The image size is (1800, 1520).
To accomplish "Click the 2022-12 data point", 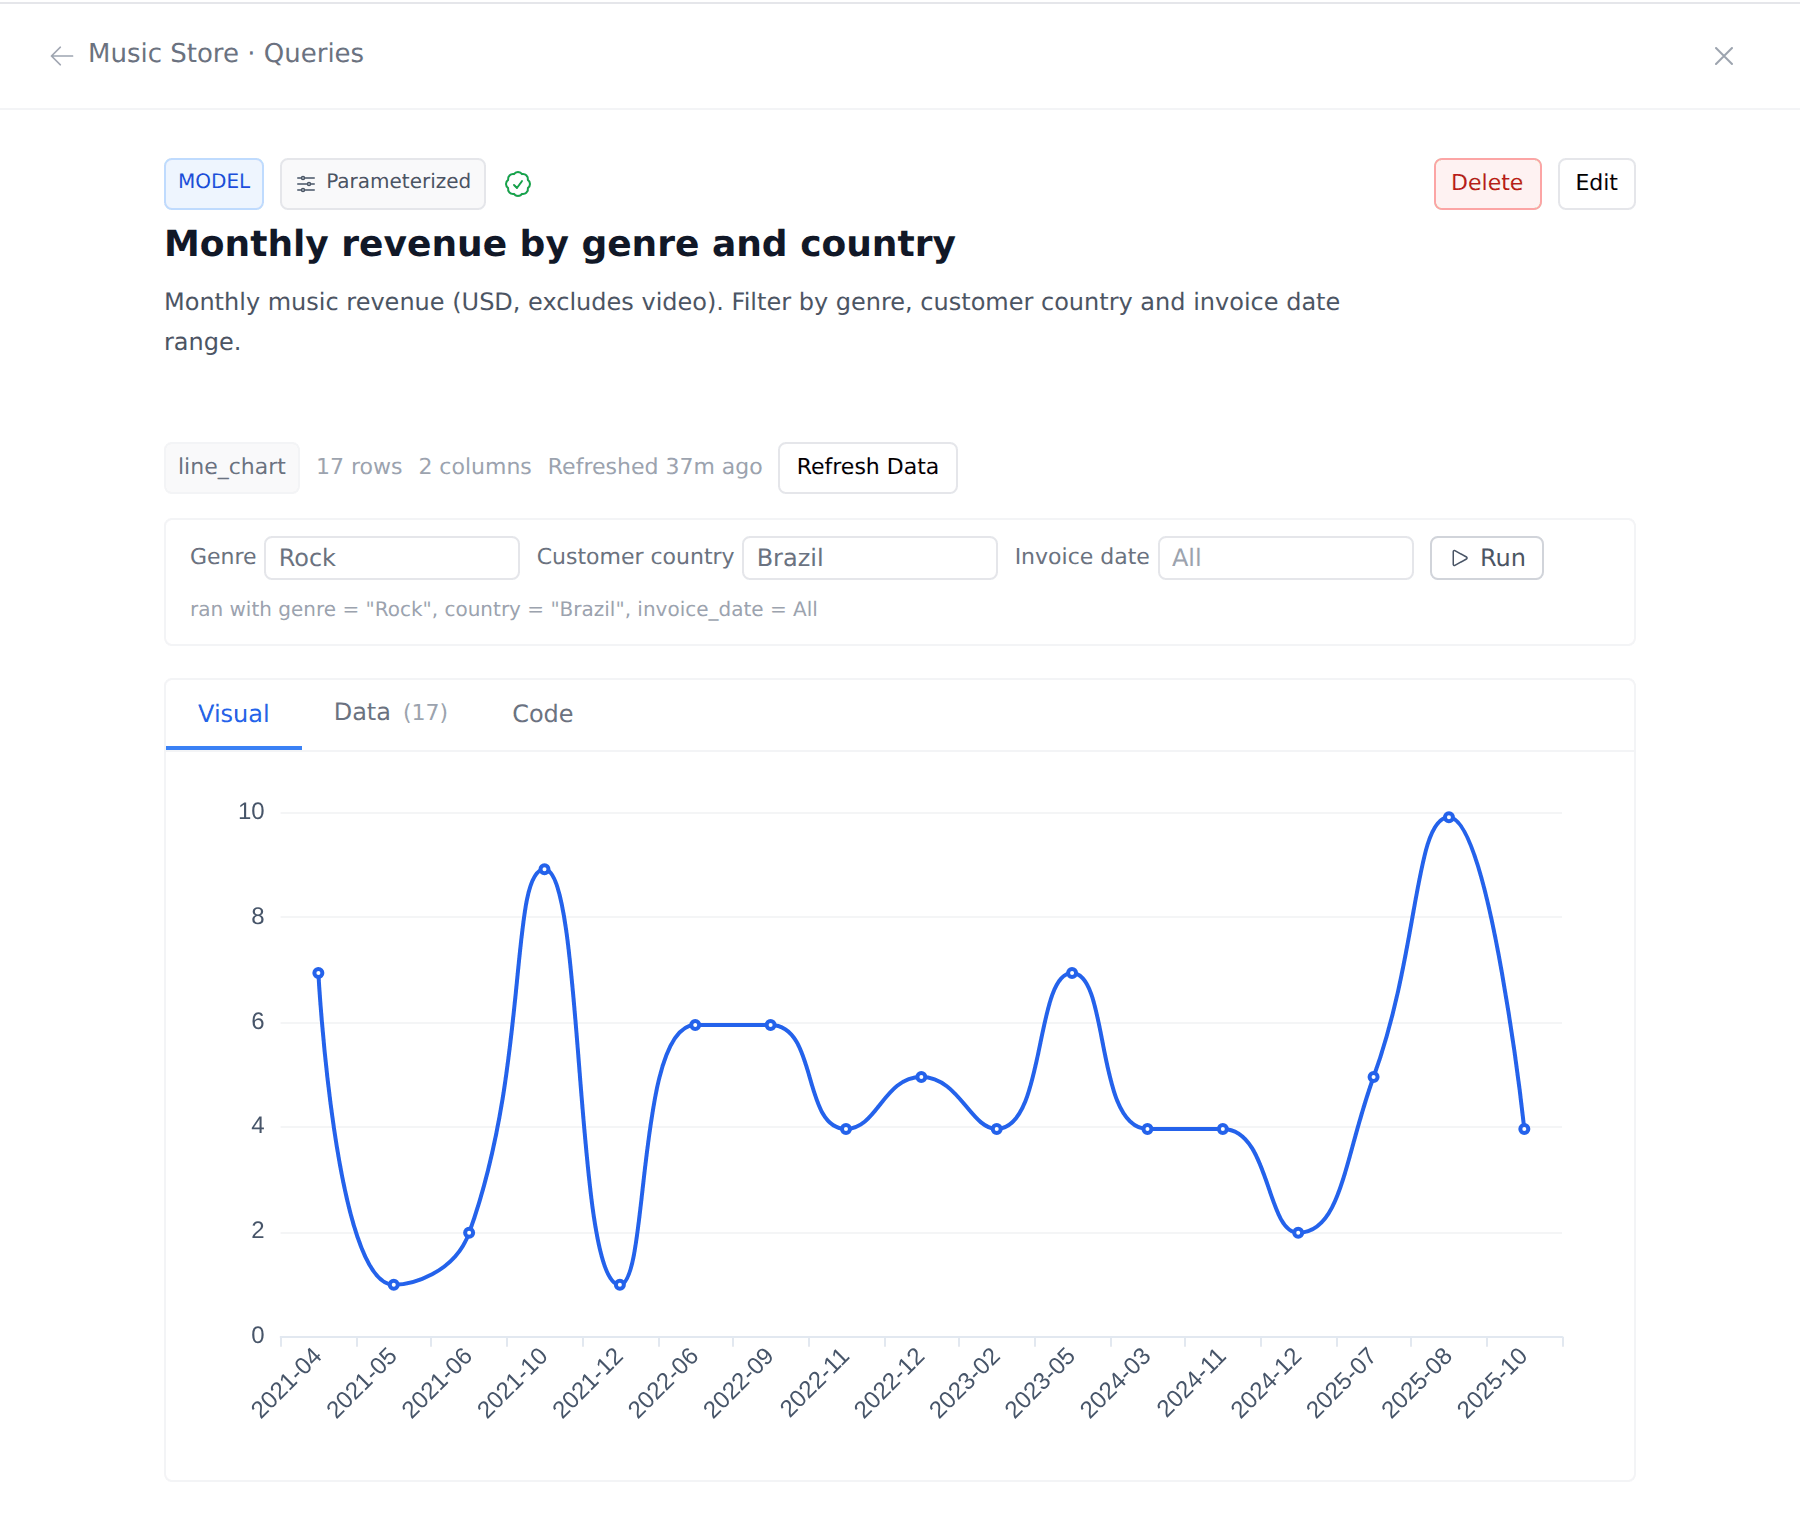I will pos(921,1077).
